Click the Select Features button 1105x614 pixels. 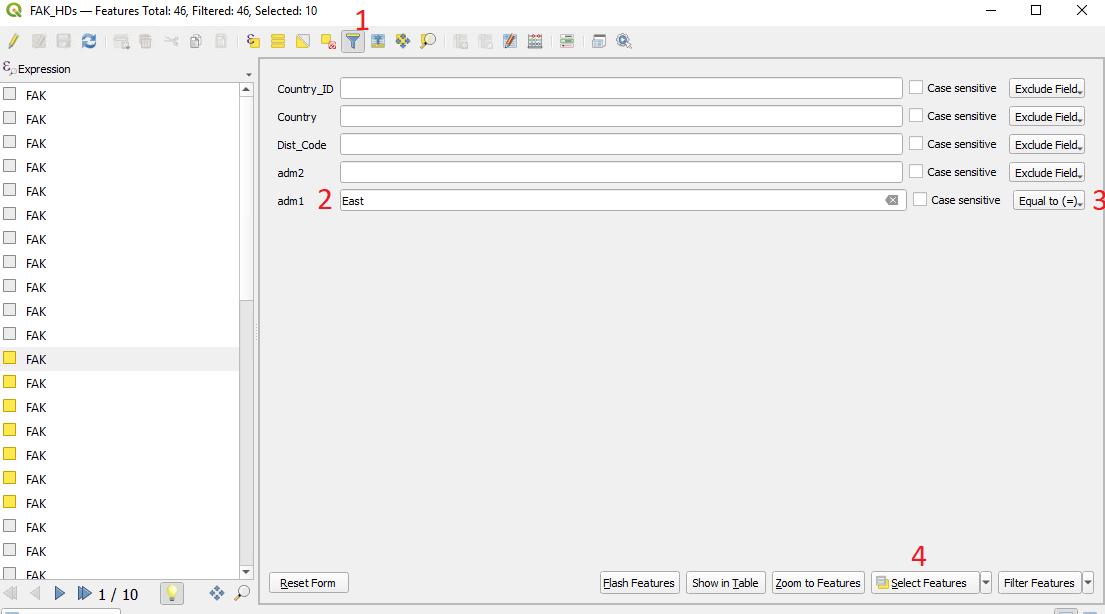coord(925,583)
